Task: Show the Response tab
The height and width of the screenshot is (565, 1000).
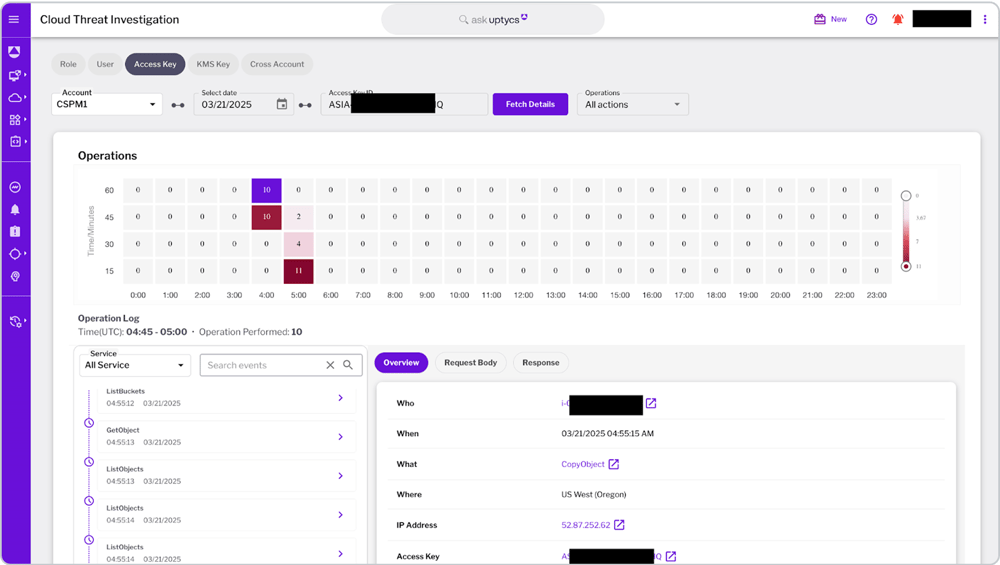Action: click(541, 362)
